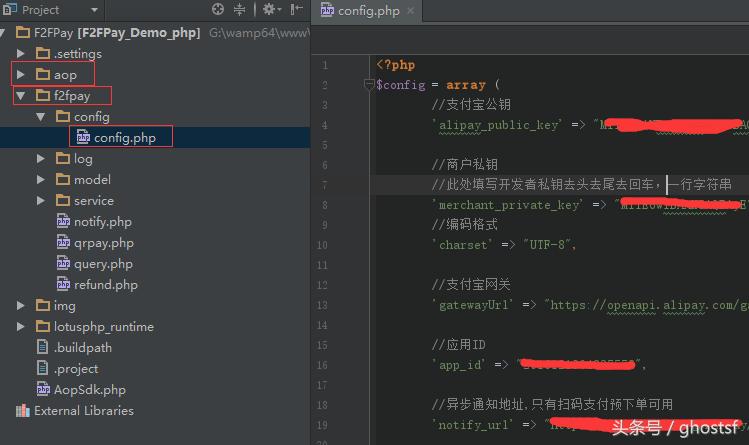The width and height of the screenshot is (749, 445).
Task: Click the AopSdk.php file icon
Action: (x=43, y=390)
